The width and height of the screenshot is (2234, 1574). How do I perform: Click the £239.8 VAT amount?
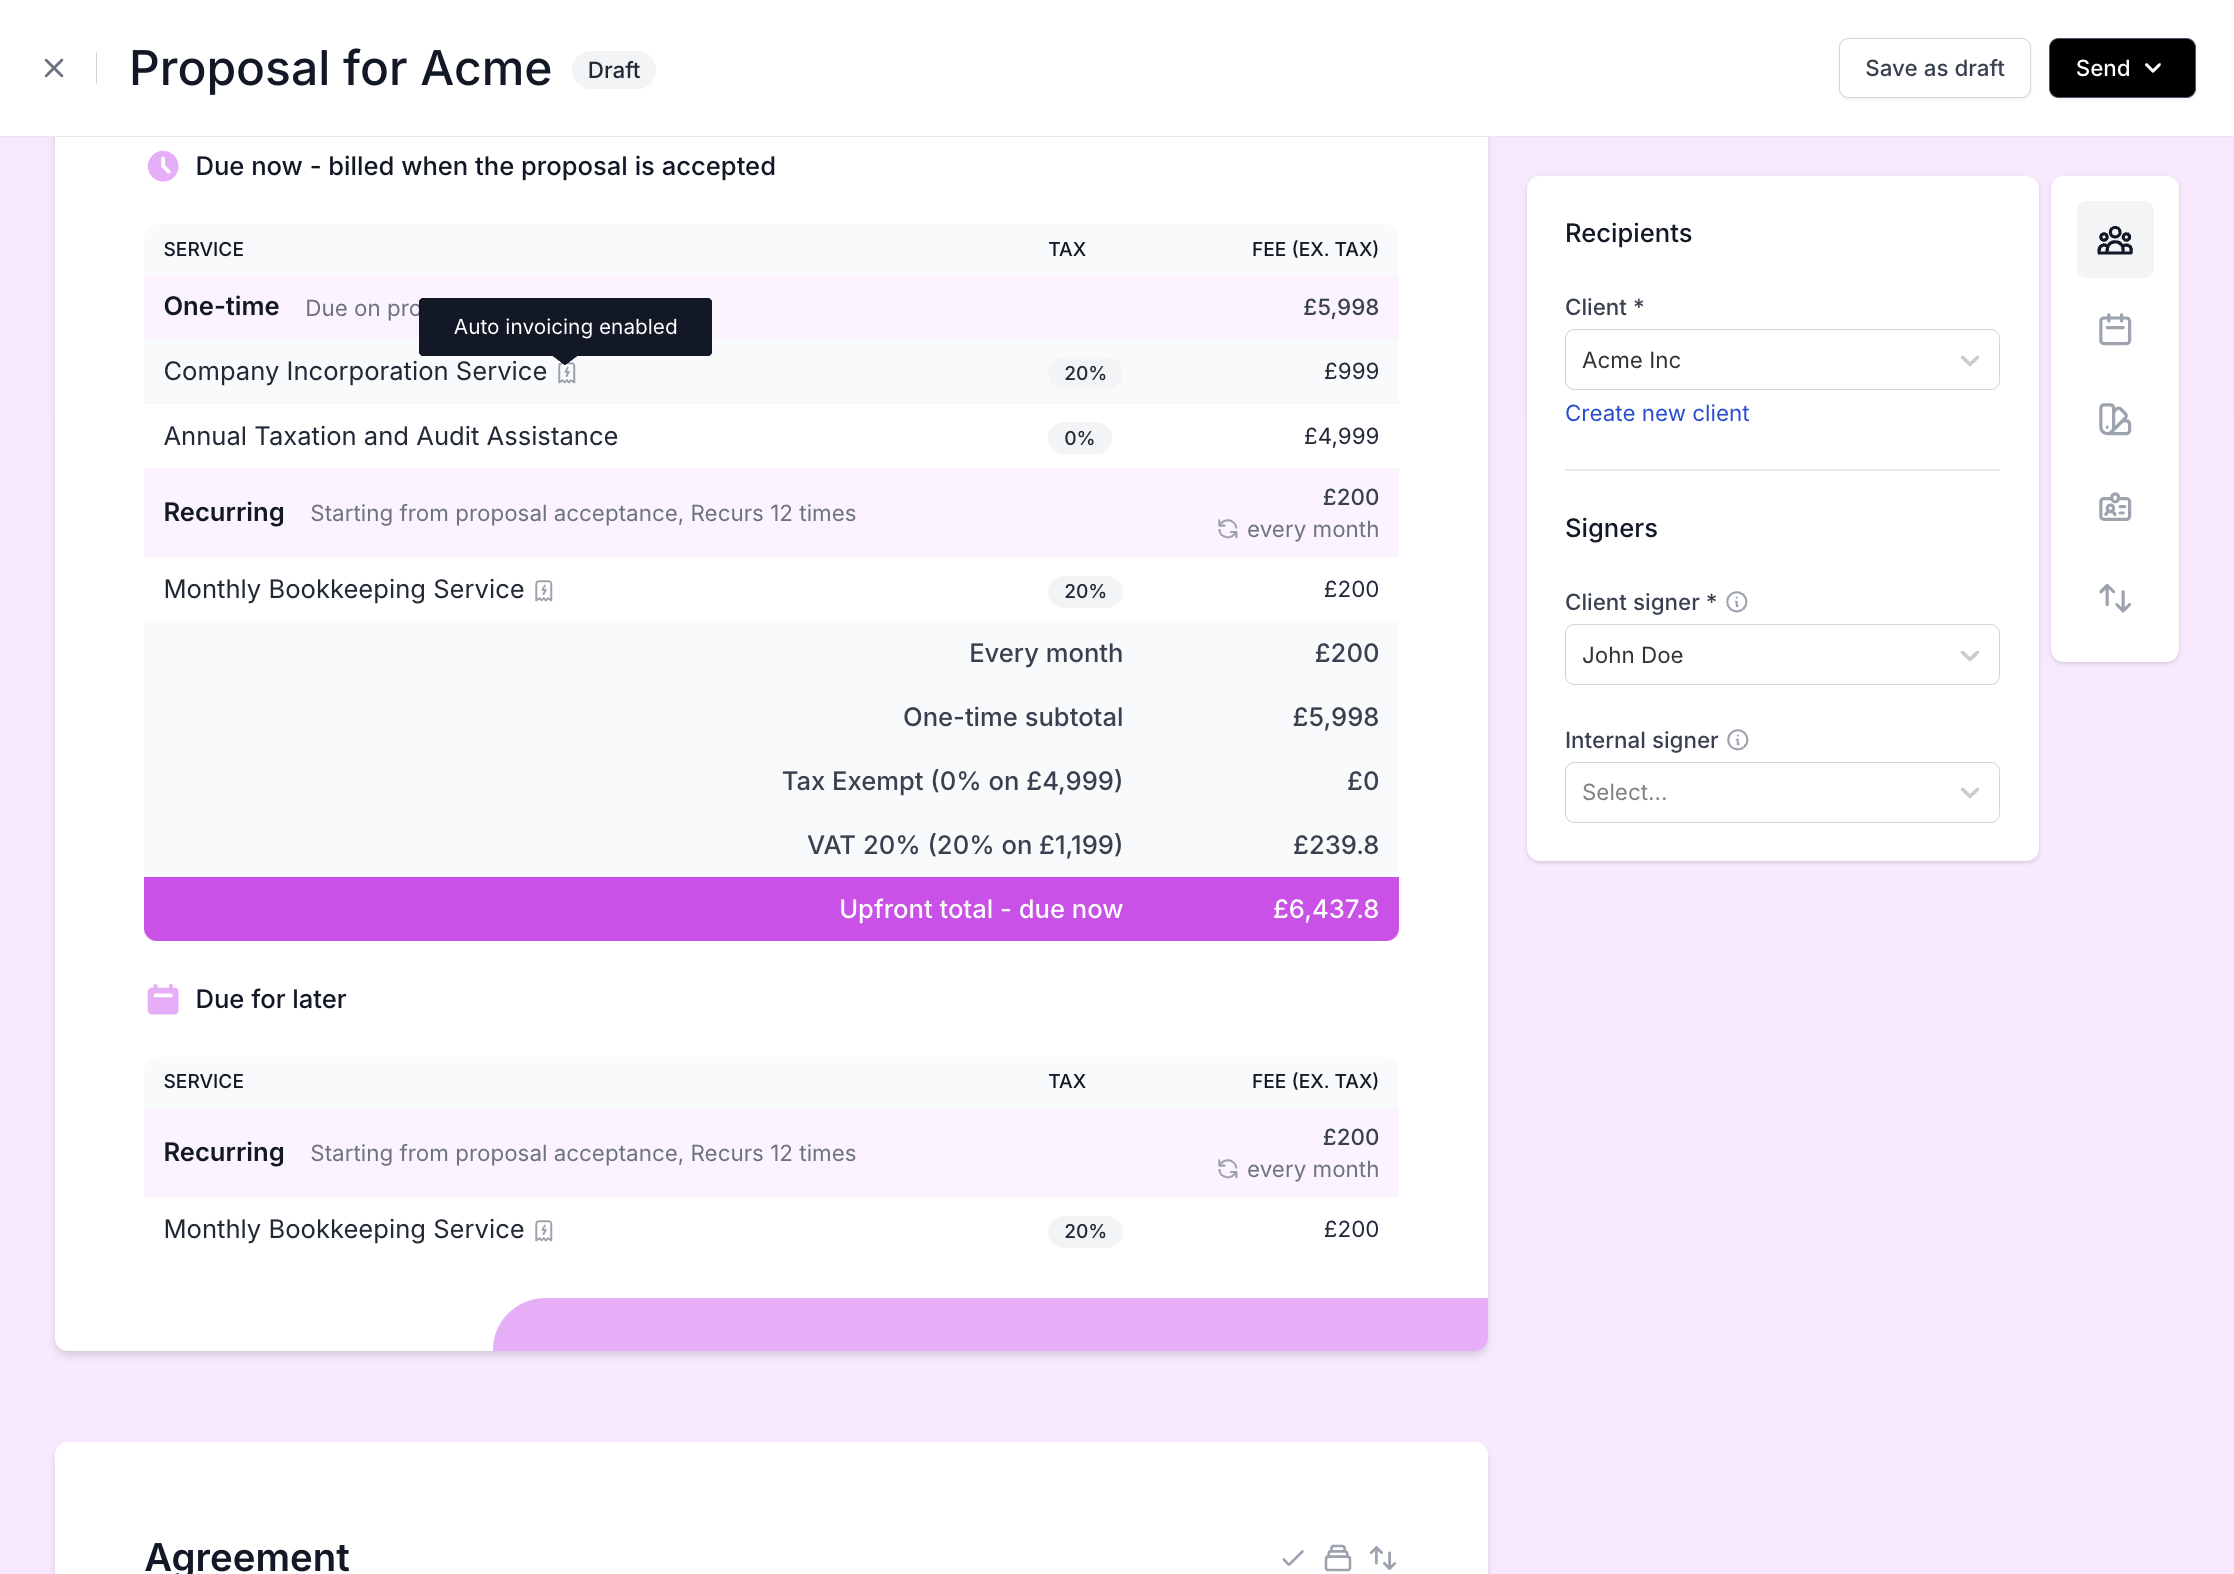click(1335, 845)
